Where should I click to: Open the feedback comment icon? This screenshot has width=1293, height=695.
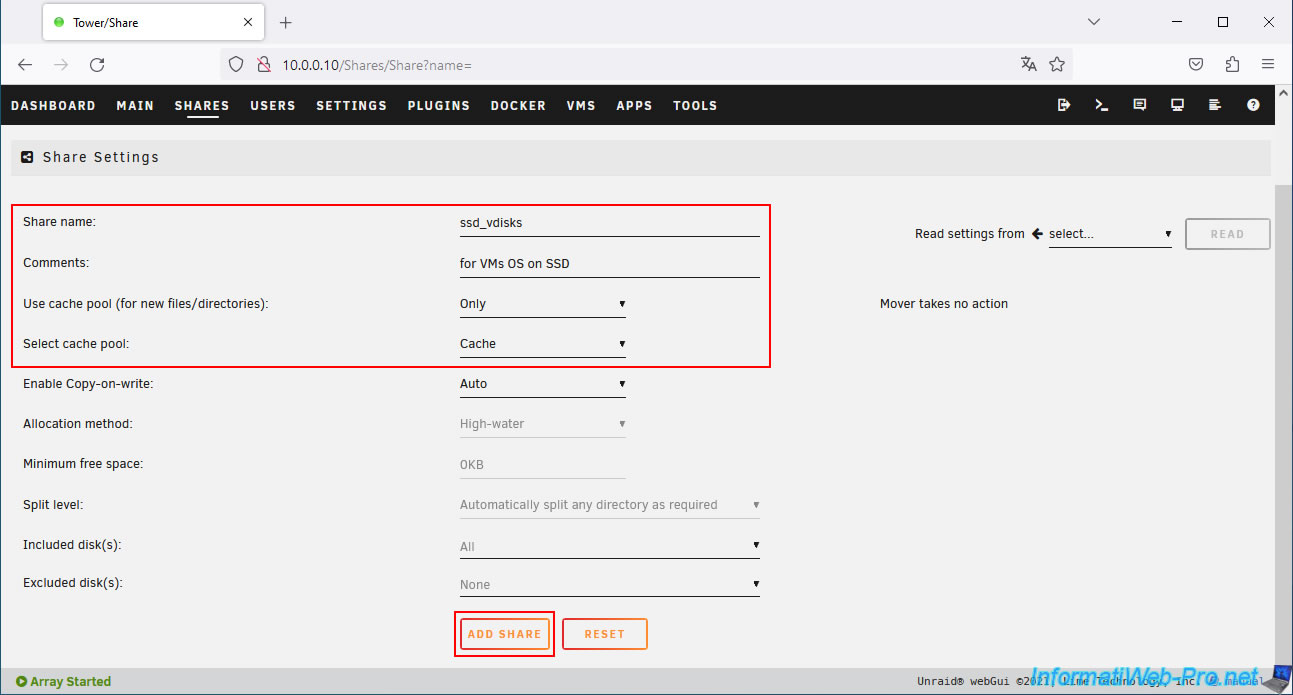click(1139, 105)
